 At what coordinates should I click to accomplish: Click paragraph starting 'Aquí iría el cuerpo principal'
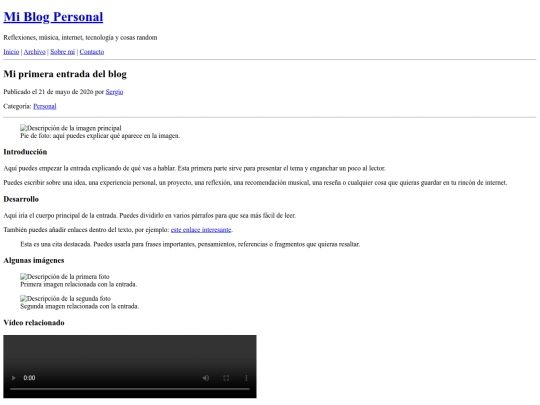(x=150, y=216)
